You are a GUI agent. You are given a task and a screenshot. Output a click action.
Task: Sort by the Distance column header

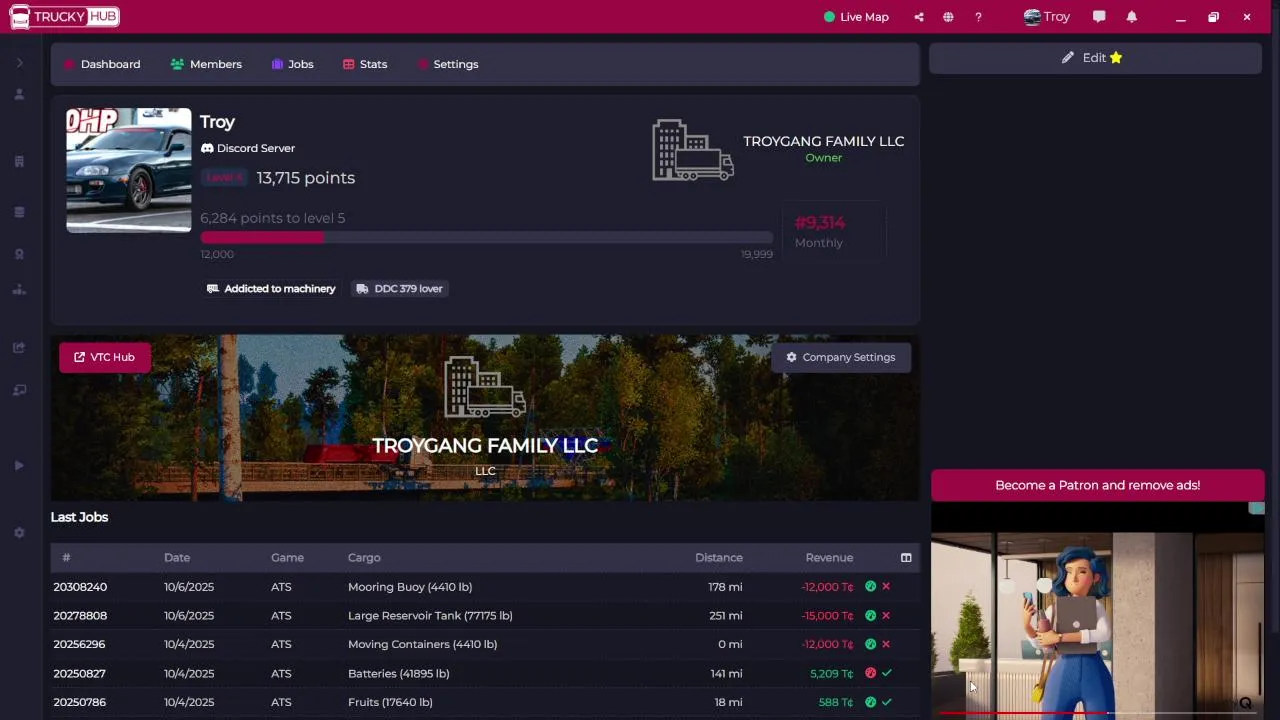coord(719,558)
